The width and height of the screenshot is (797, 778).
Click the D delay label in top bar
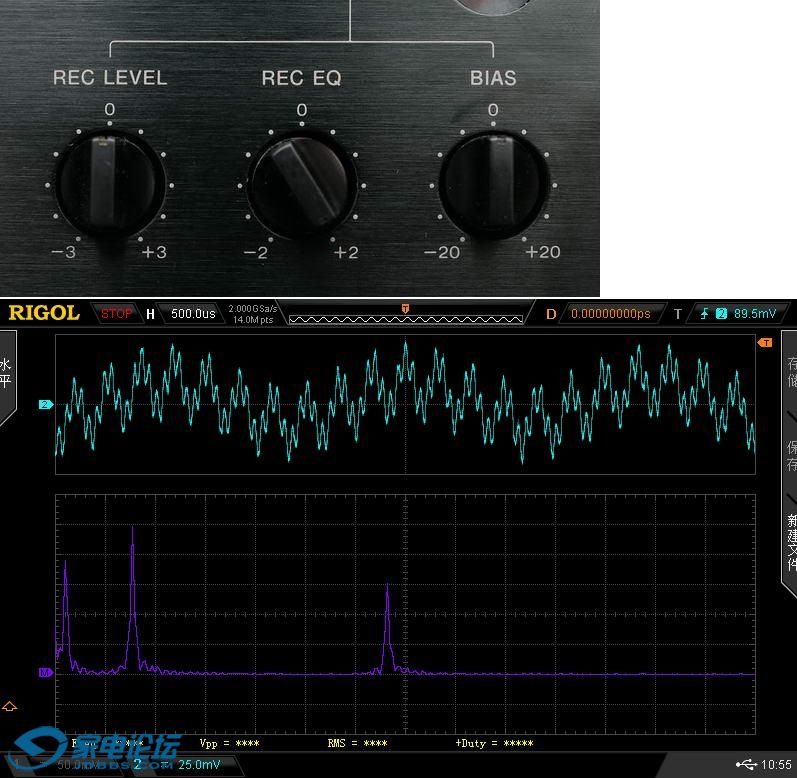(551, 314)
